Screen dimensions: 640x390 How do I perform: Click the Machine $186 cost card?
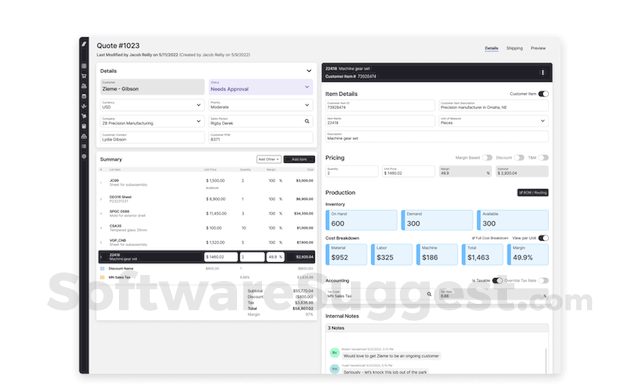click(x=437, y=254)
